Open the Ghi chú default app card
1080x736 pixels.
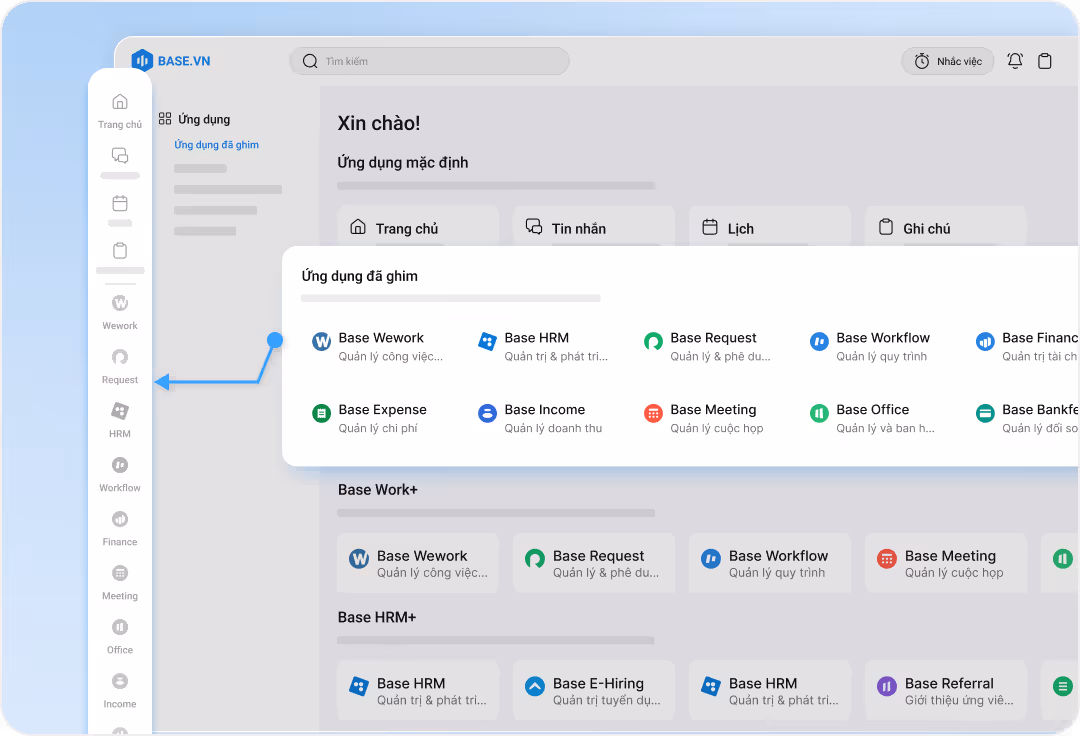pos(946,228)
